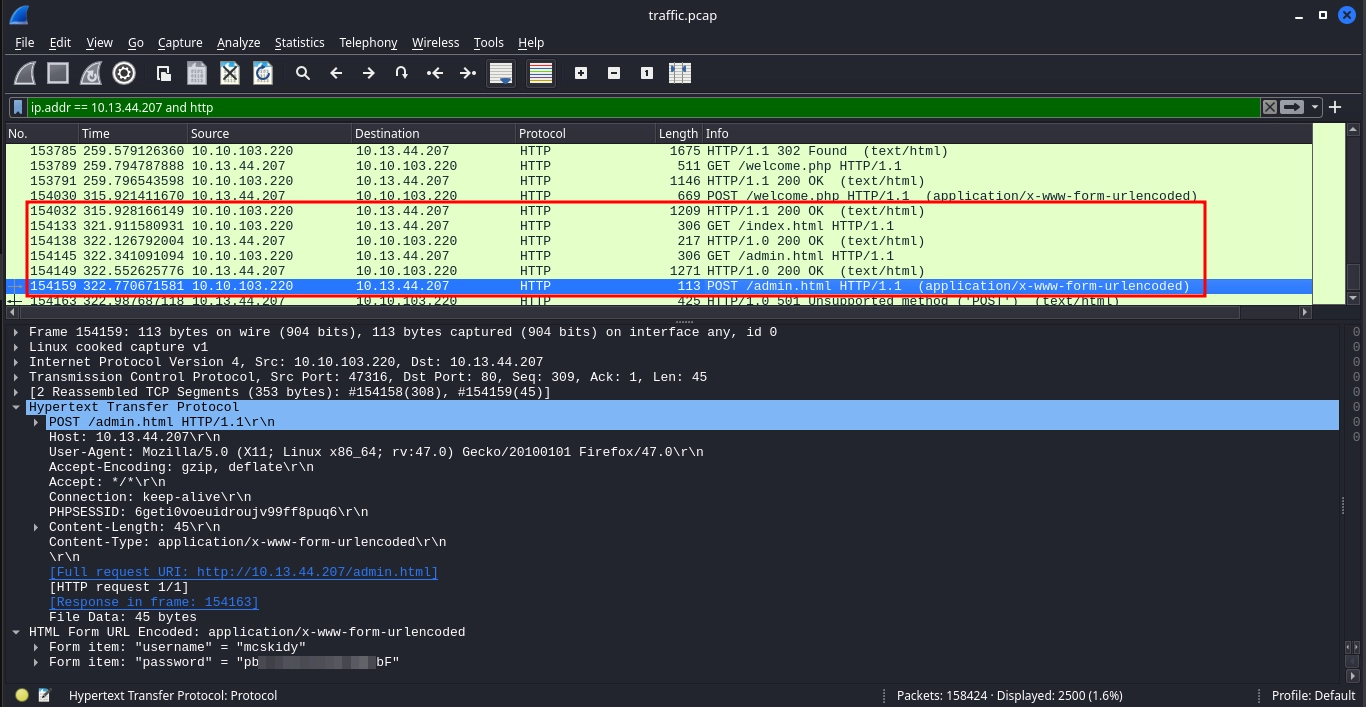The width and height of the screenshot is (1366, 707).
Task: Expand the username form item
Action: pos(38,647)
